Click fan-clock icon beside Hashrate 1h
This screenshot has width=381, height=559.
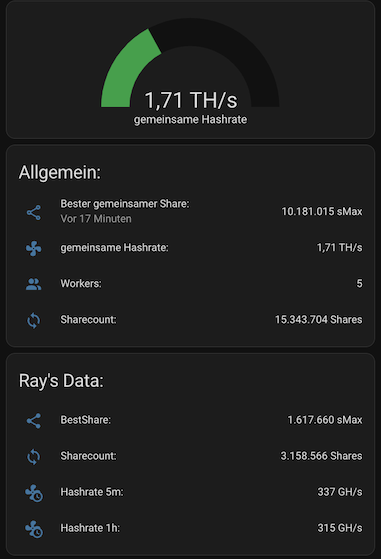tap(34, 529)
